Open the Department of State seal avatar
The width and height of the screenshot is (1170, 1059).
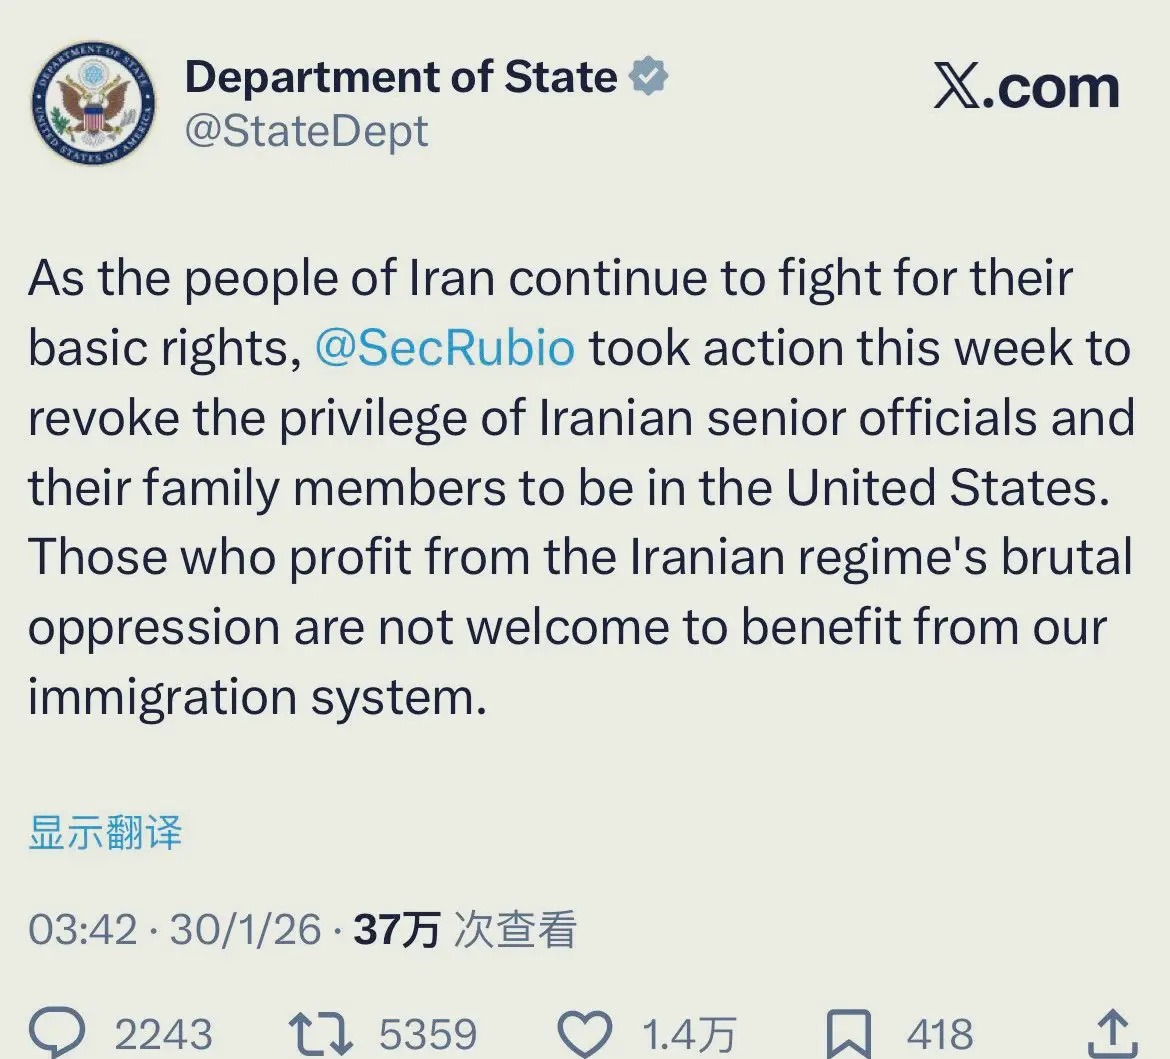pos(94,107)
